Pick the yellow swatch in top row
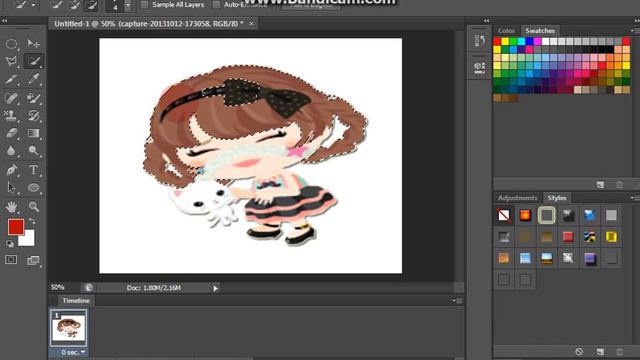 click(x=505, y=41)
